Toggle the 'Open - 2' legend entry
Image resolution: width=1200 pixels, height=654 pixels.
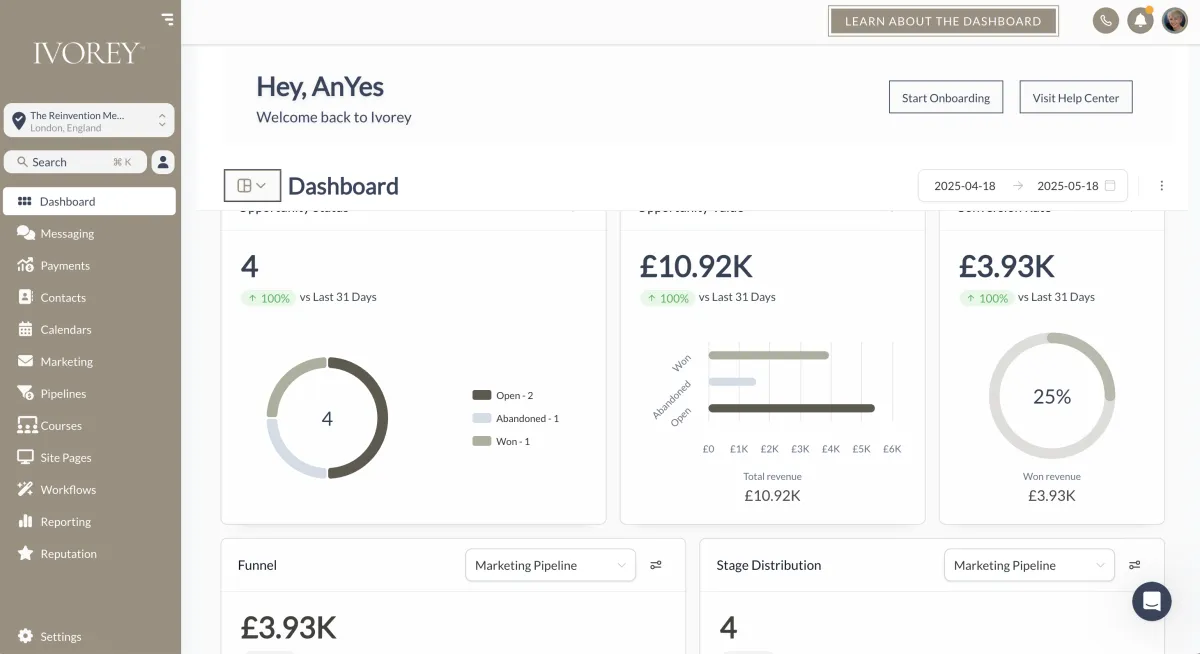pyautogui.click(x=503, y=395)
